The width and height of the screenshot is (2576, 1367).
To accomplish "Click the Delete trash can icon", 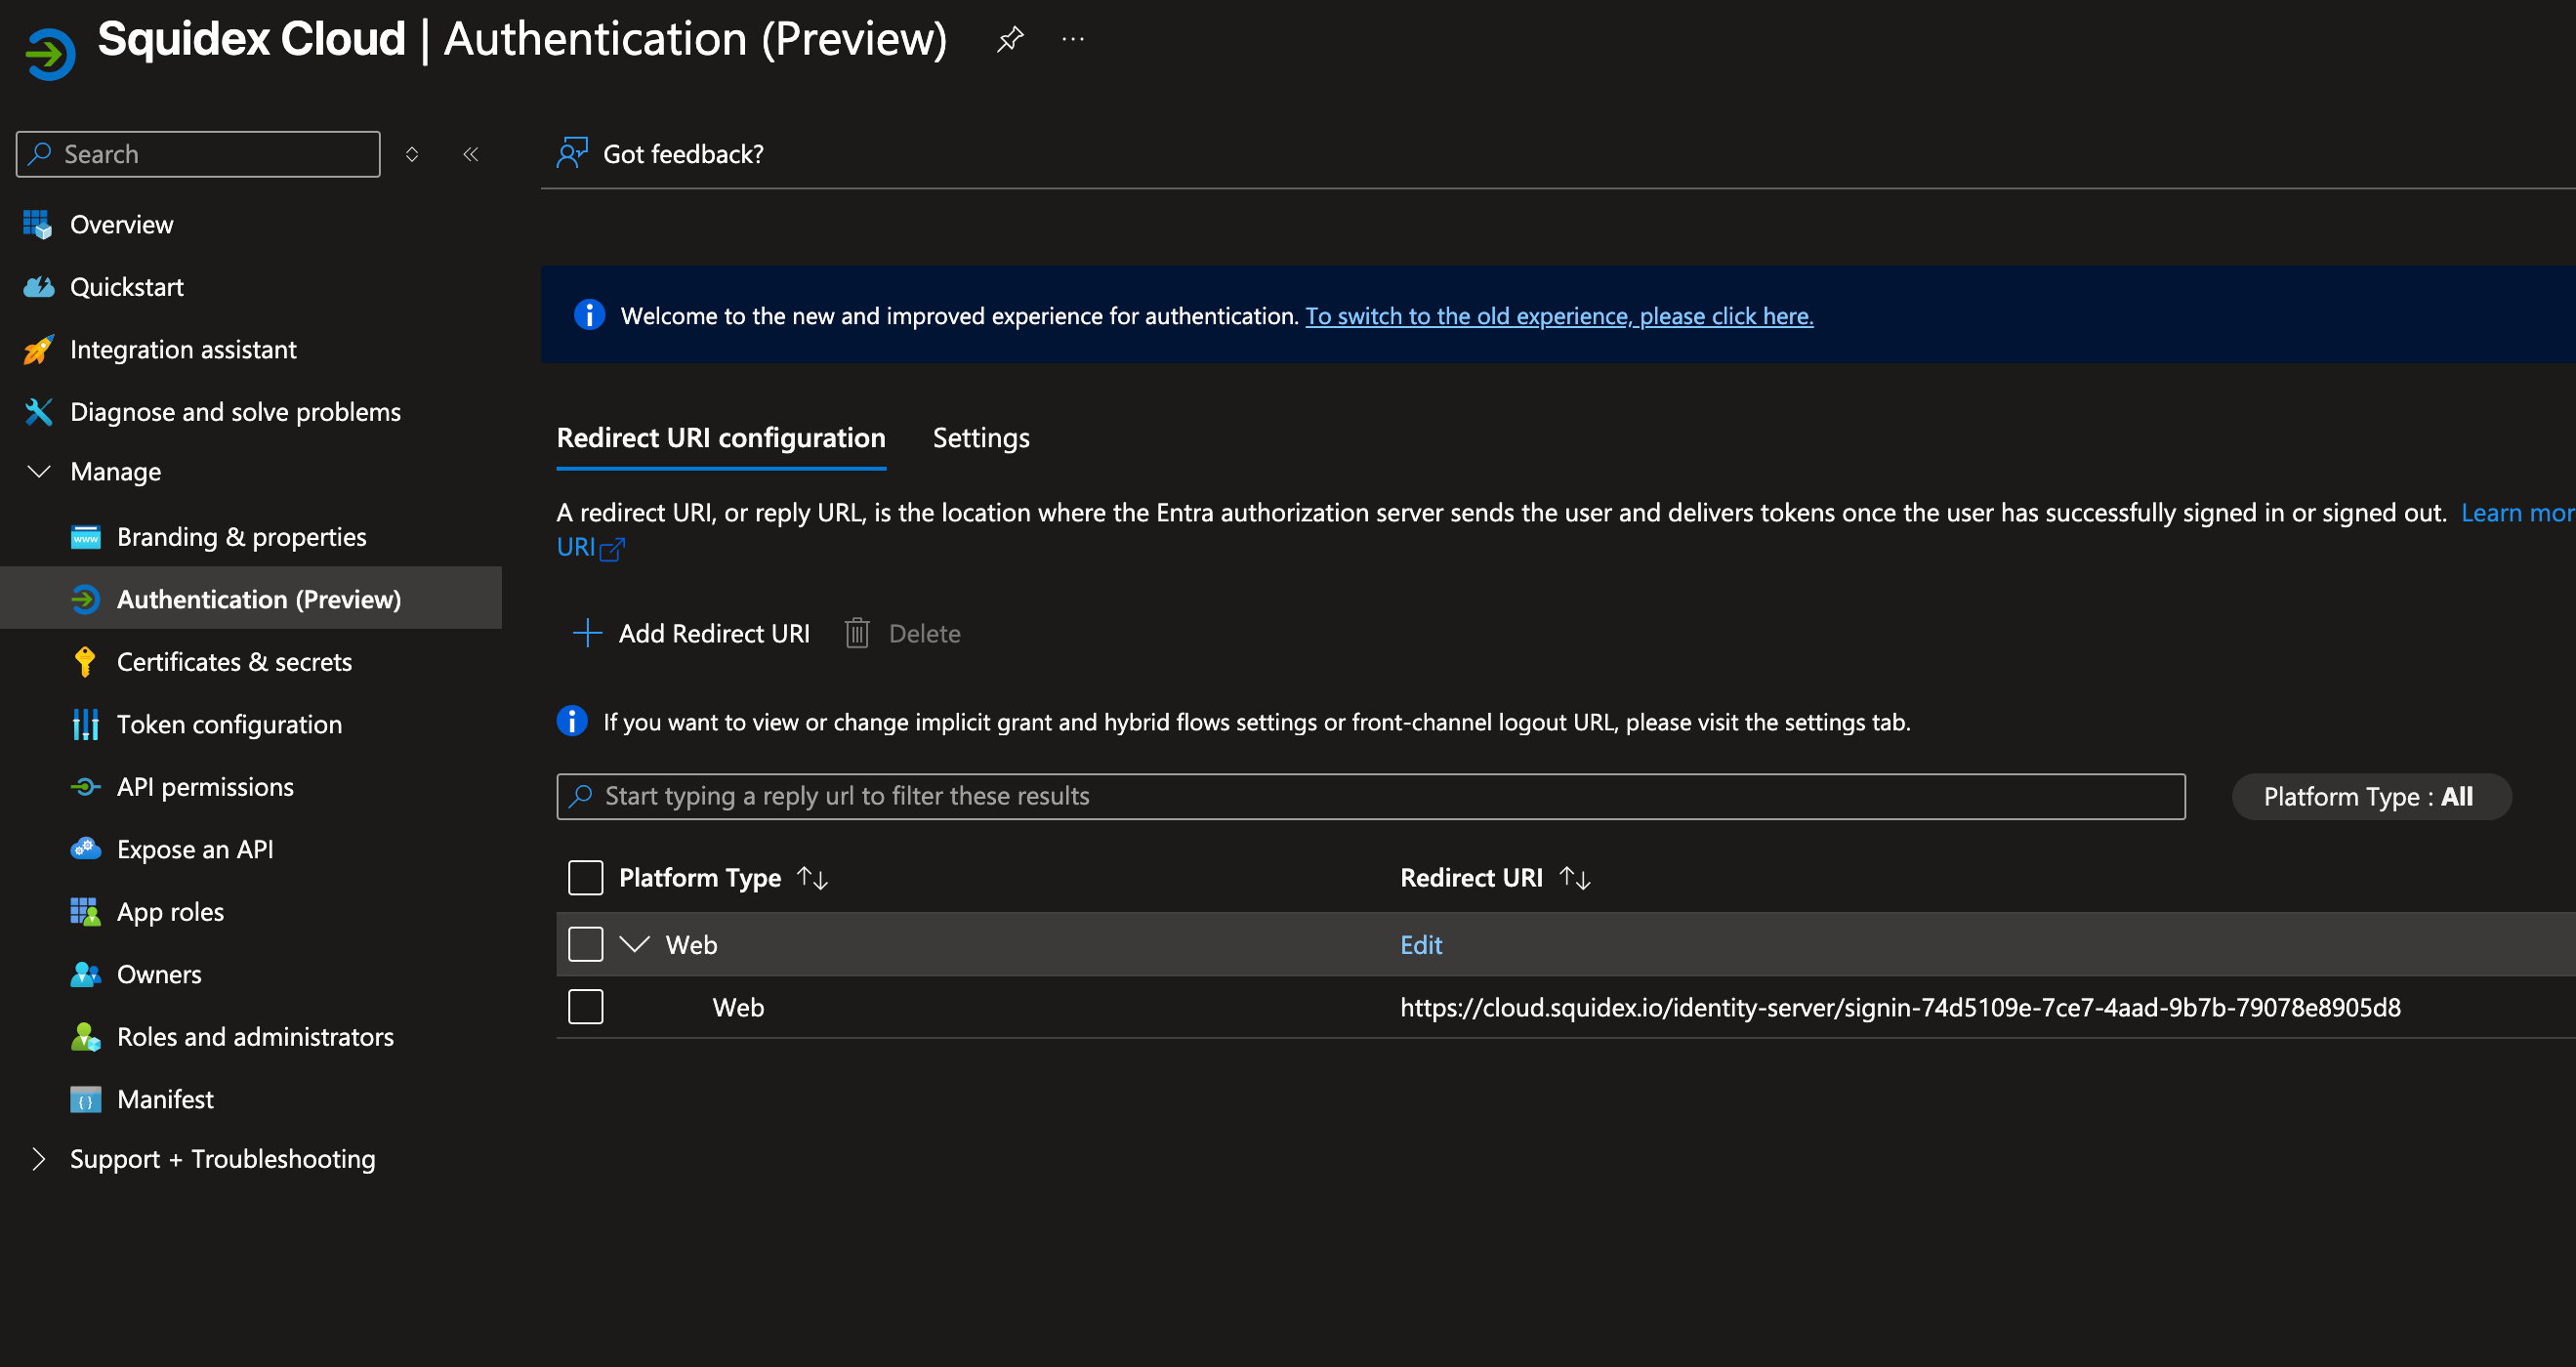I will pos(857,633).
